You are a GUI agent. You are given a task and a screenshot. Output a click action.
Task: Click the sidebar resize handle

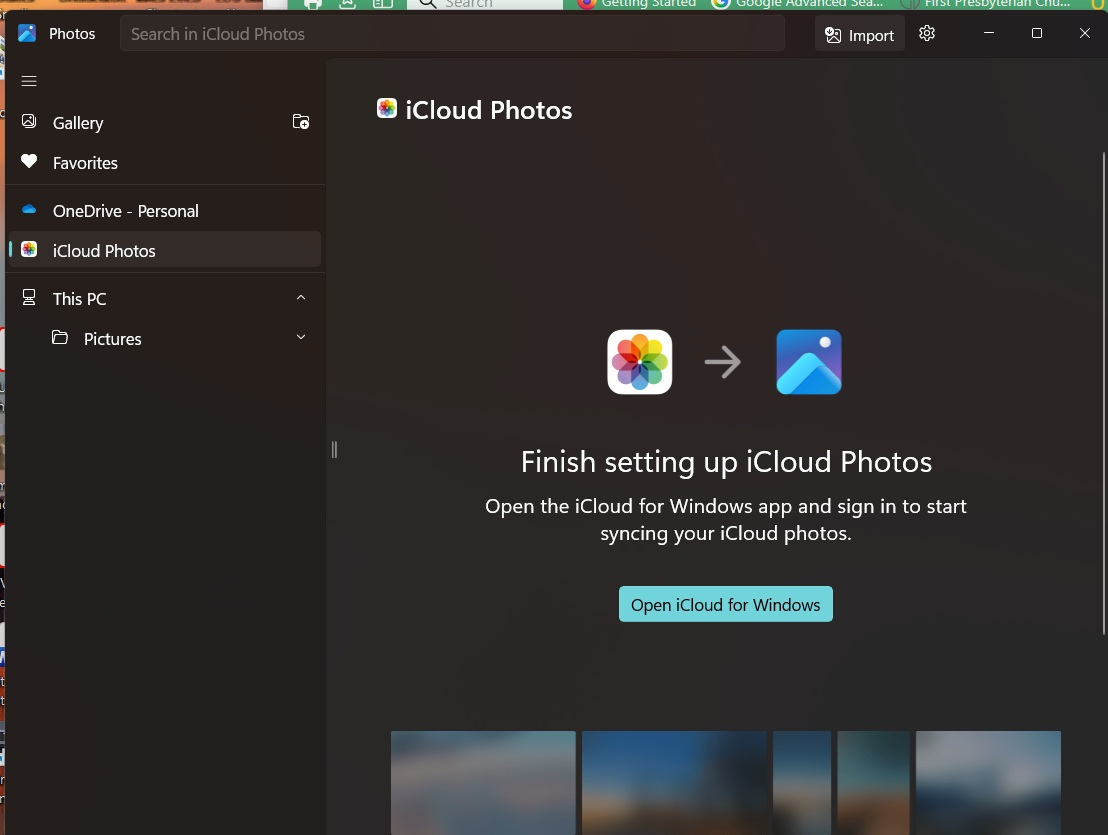pyautogui.click(x=334, y=450)
